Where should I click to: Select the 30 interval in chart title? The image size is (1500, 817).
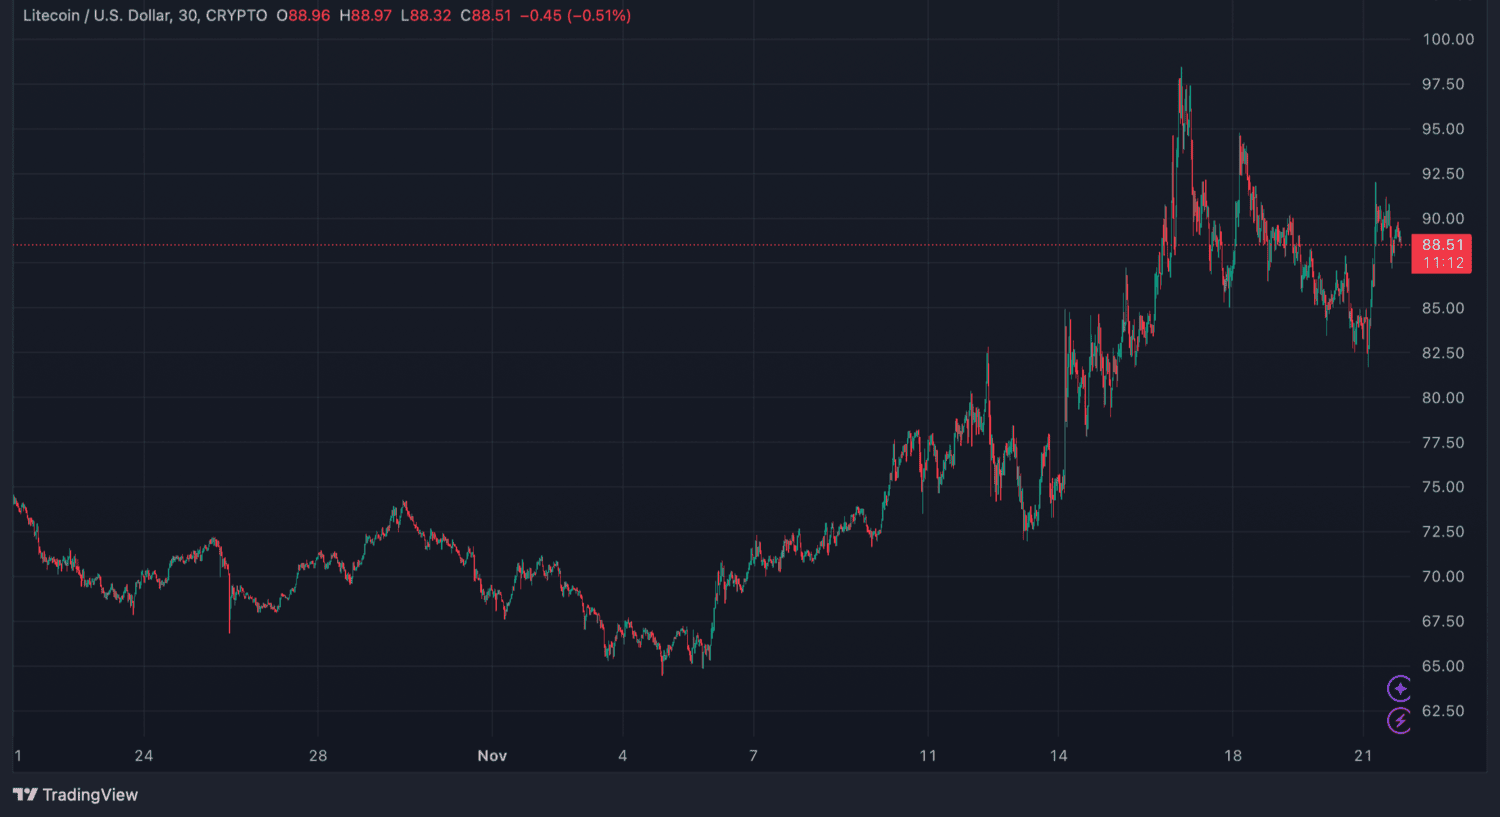[x=187, y=16]
